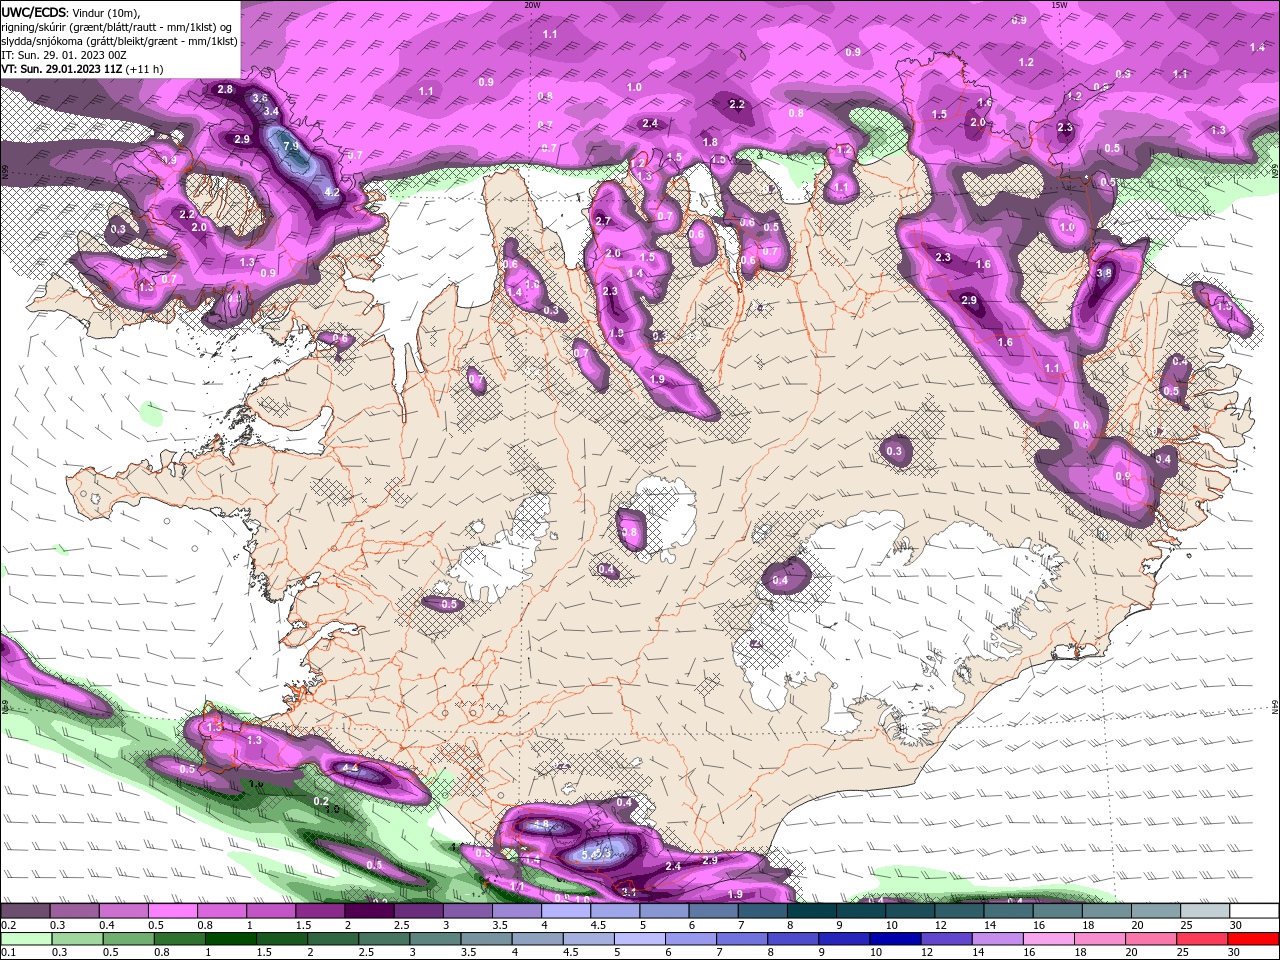Select upper legend light grey swatch 25–30

1206,911
